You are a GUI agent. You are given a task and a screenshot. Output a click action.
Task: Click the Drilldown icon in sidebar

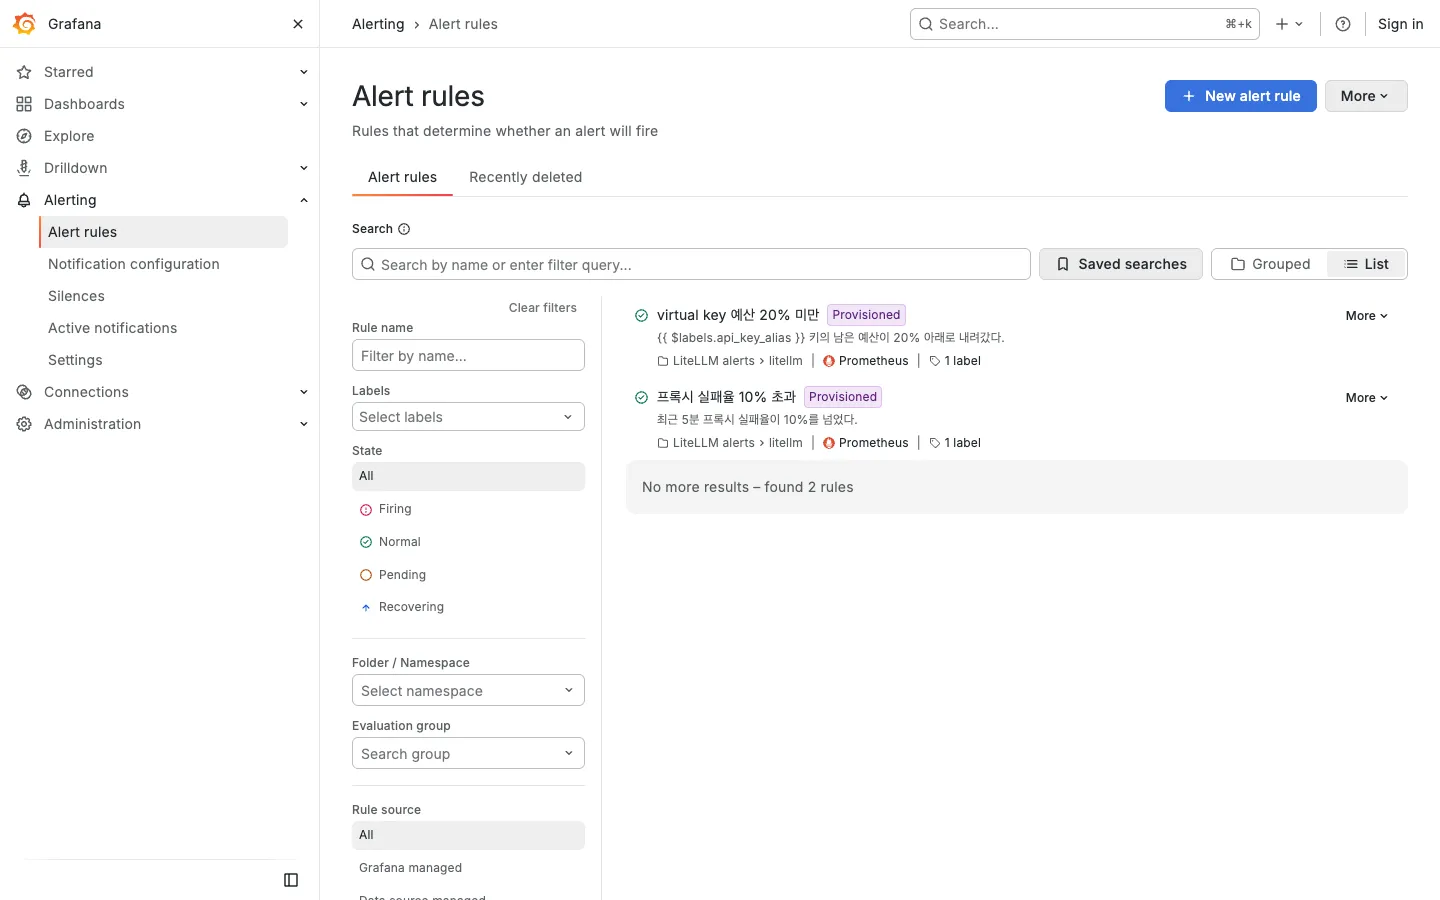(x=24, y=168)
